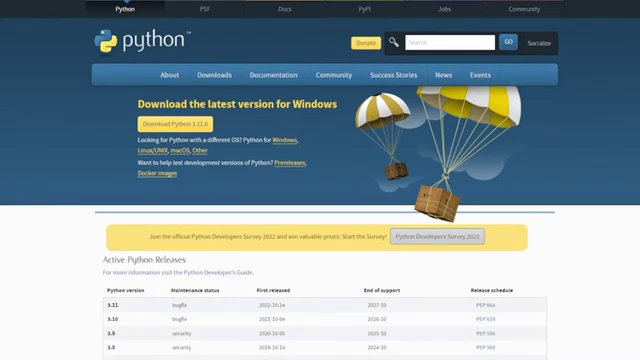This screenshot has height=360, width=640.
Task: Go to the PyPI top tab
Action: coord(364,9)
